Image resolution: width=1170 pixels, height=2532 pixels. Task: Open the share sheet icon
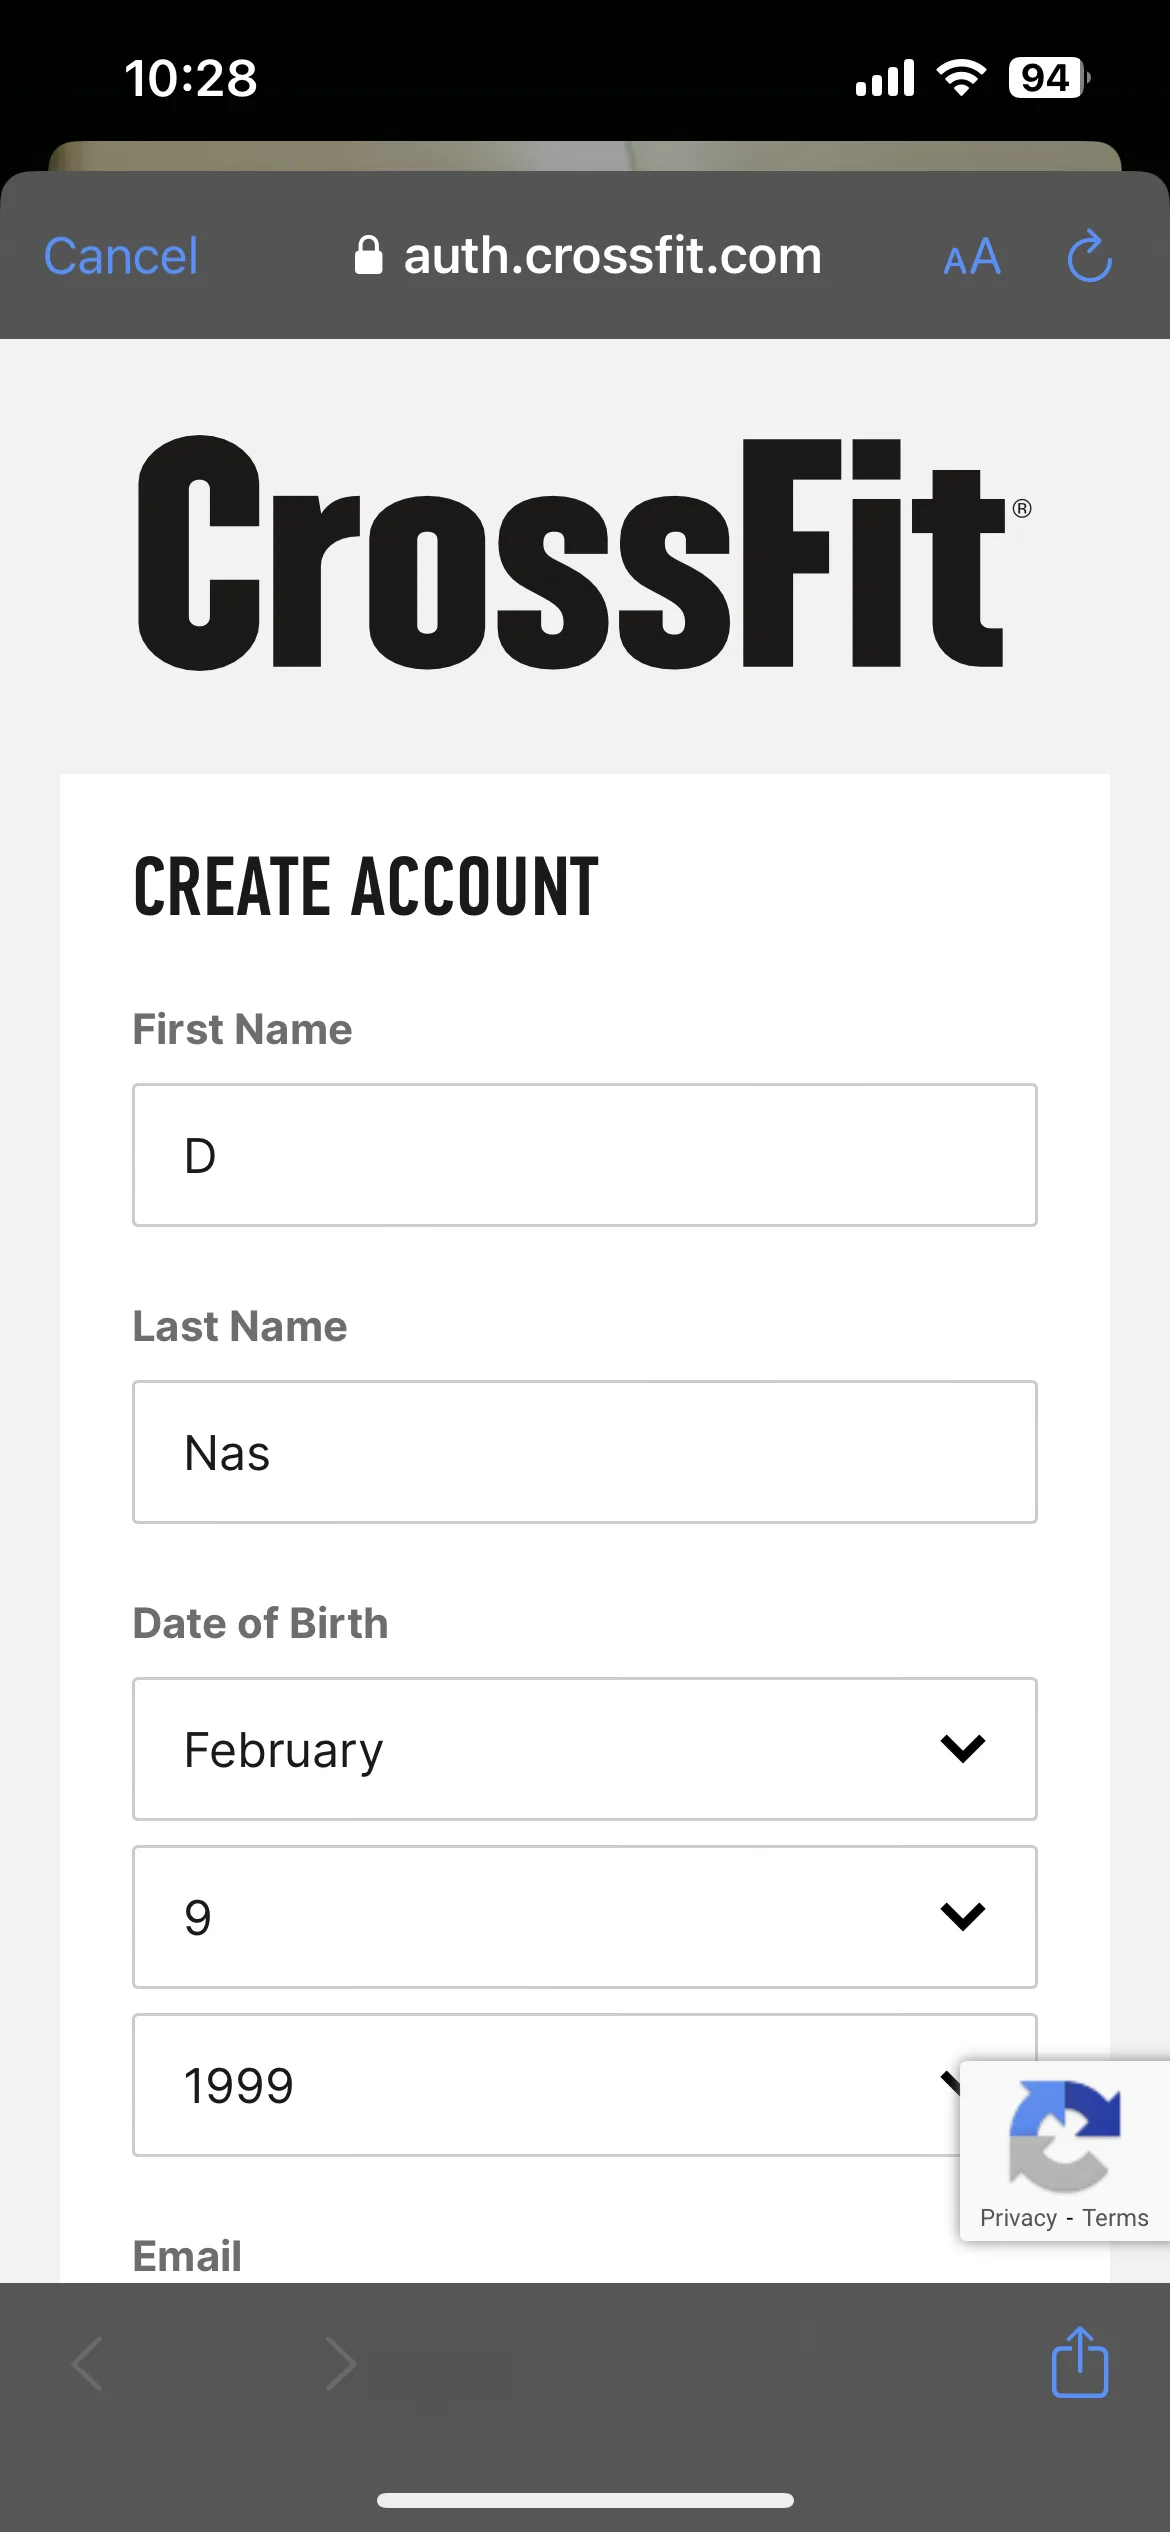[1080, 2362]
